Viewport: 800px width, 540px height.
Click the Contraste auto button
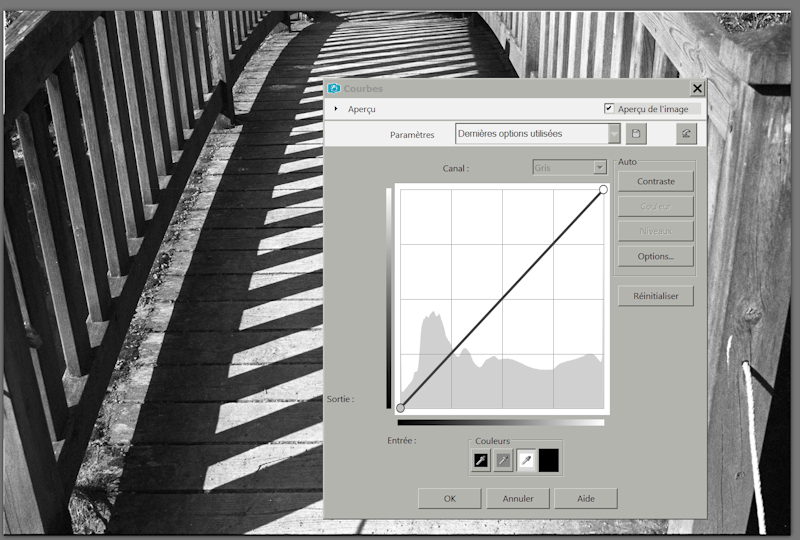655,181
